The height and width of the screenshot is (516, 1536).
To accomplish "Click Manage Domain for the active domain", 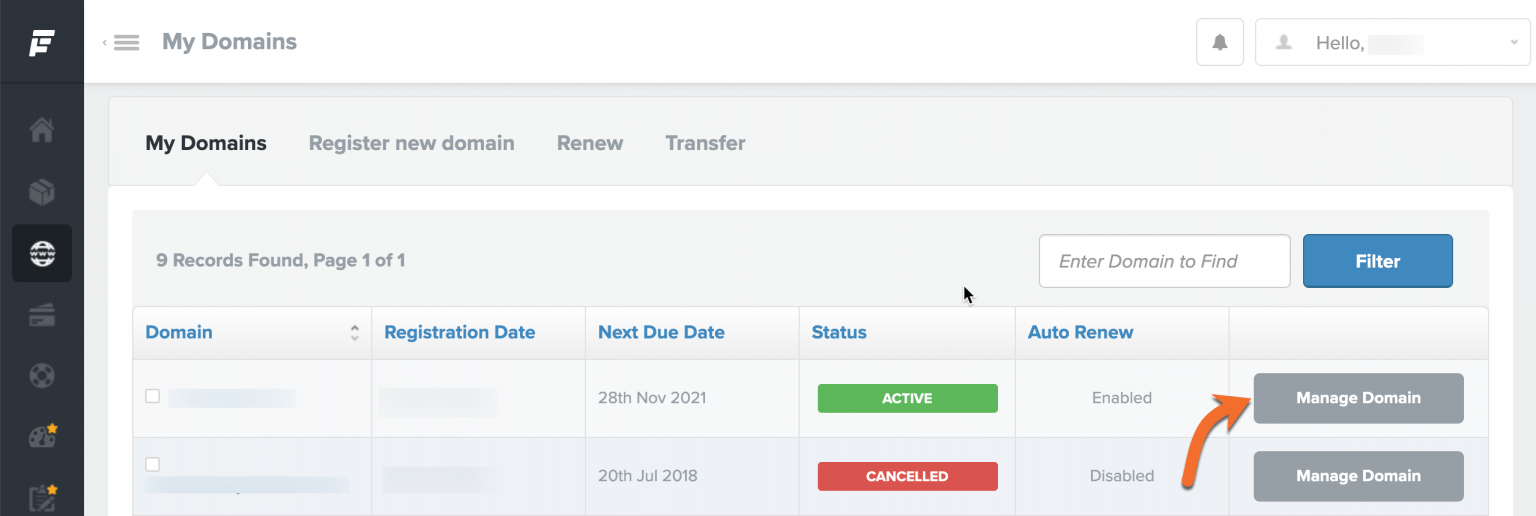I will pyautogui.click(x=1358, y=398).
